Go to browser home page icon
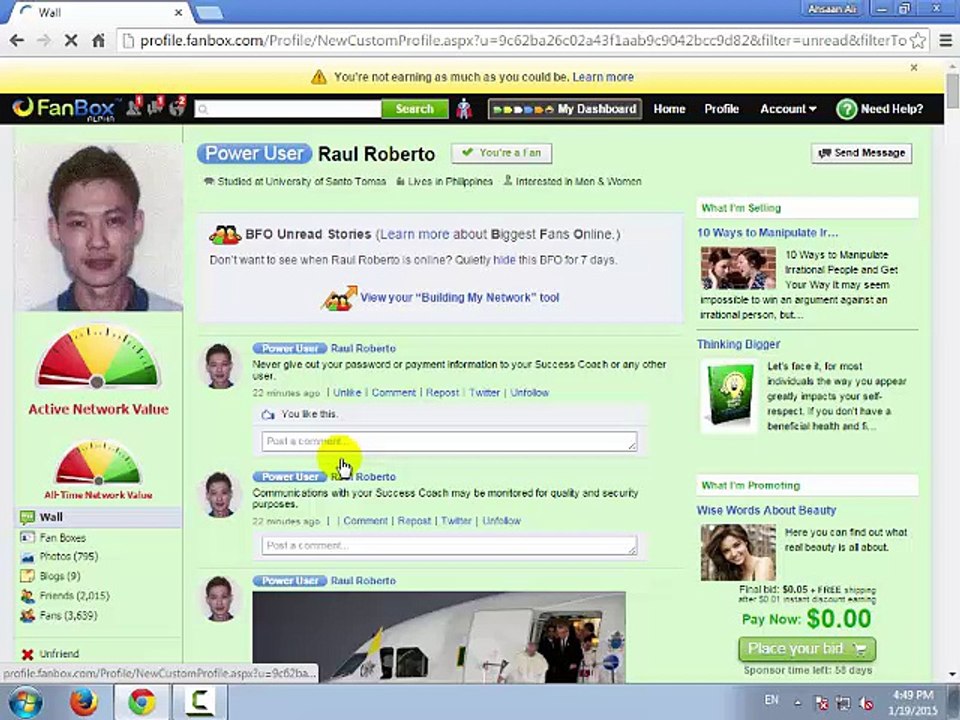 click(98, 40)
